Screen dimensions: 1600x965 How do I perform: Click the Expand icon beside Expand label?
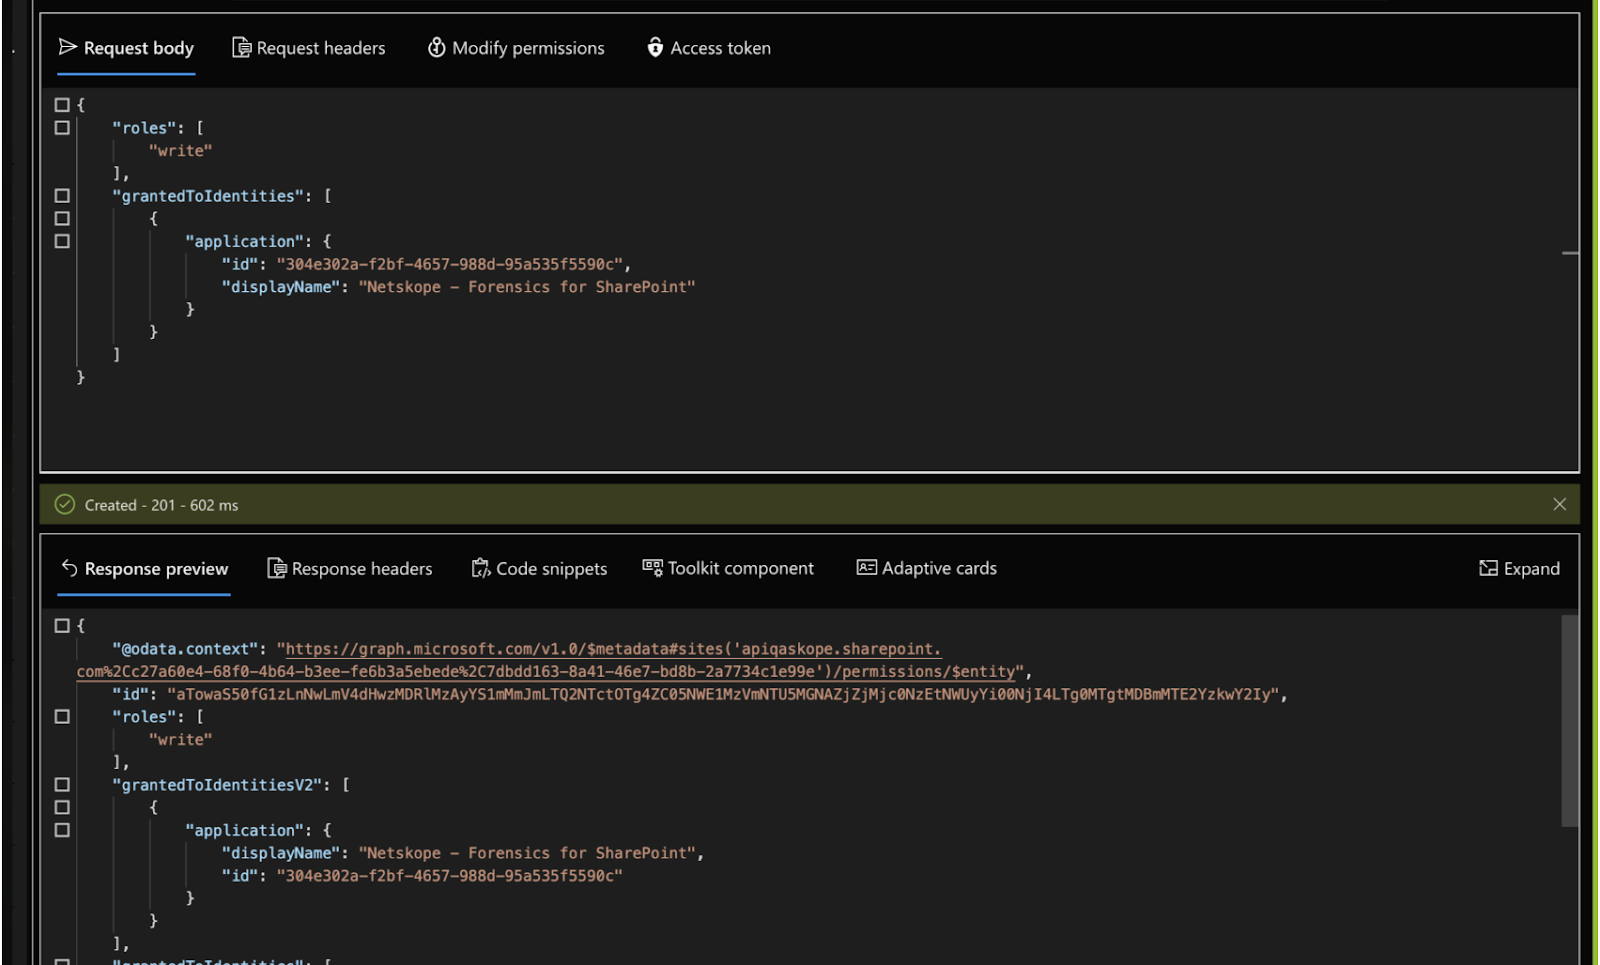coord(1488,569)
